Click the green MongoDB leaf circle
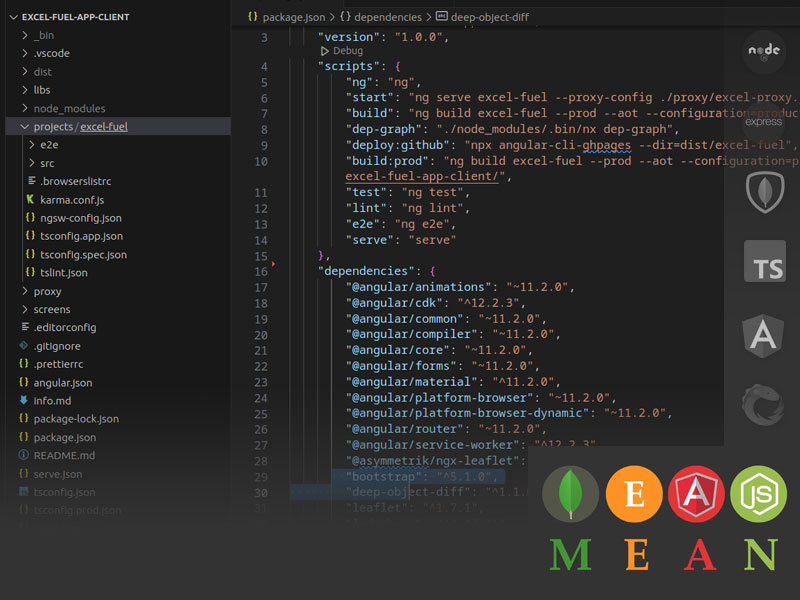800x600 pixels. (571, 494)
